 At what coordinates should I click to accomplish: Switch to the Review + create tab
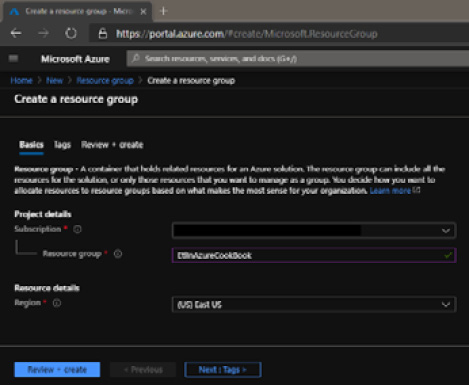(x=112, y=145)
